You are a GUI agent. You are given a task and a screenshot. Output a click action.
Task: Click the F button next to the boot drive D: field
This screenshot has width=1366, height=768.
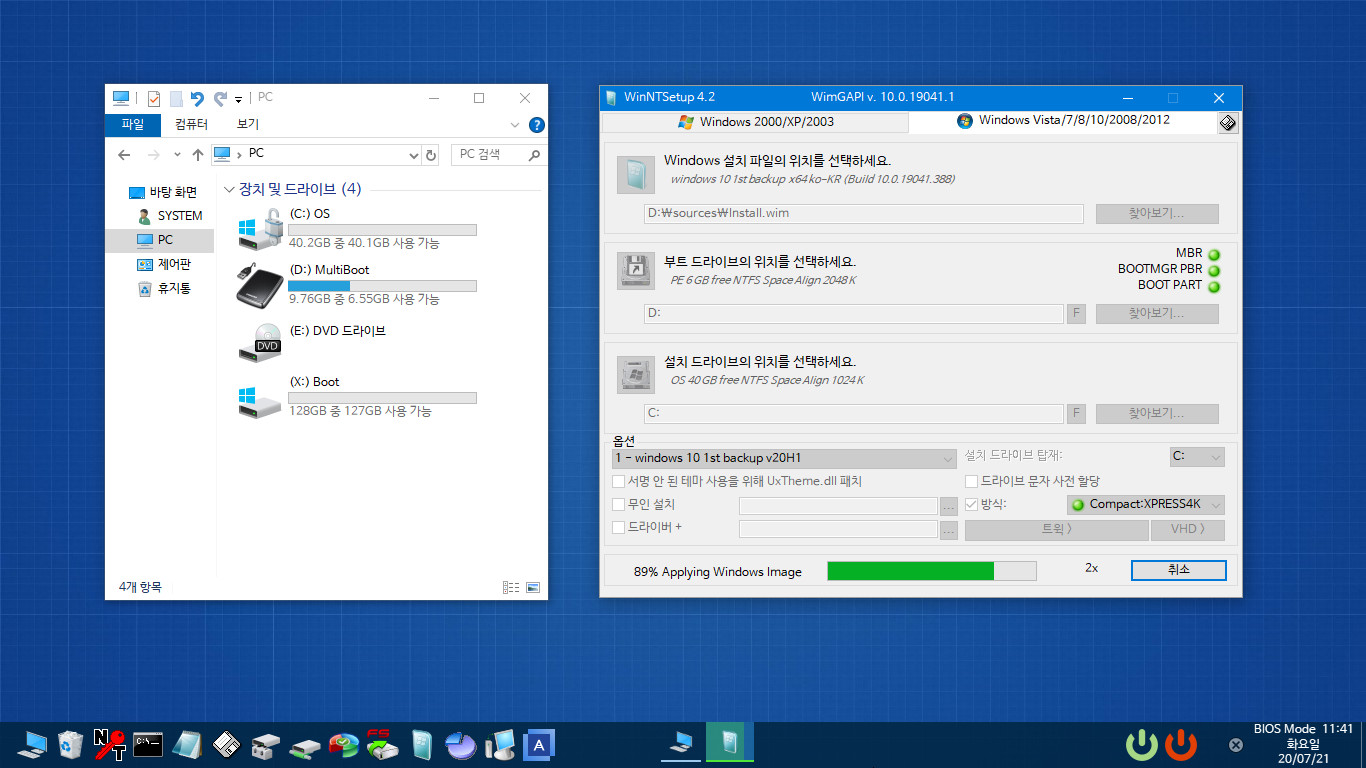1076,313
